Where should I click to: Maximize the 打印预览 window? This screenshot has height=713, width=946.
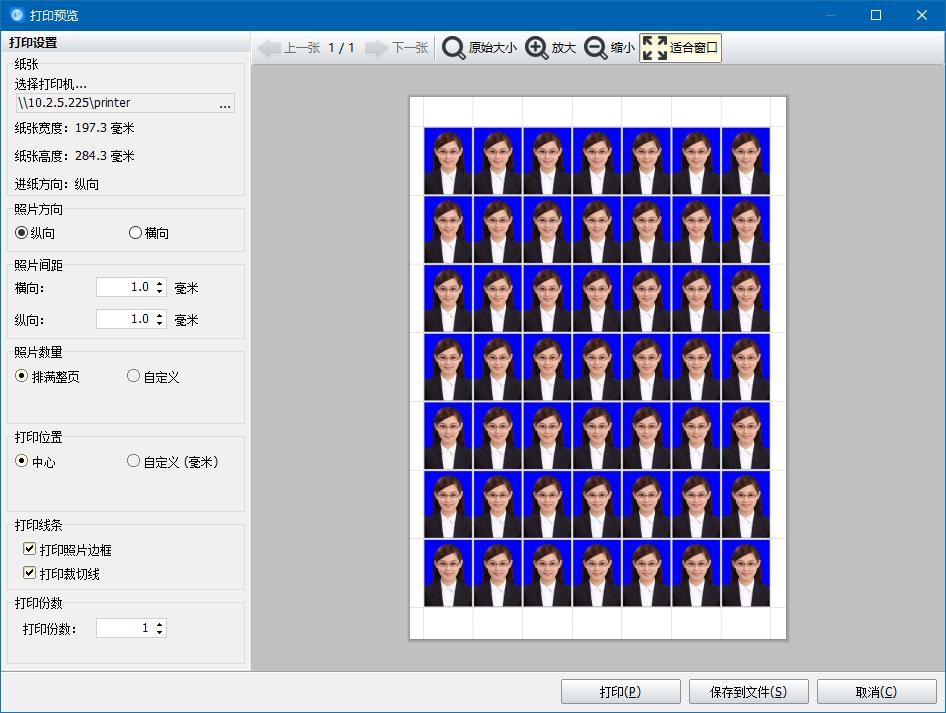(x=876, y=15)
